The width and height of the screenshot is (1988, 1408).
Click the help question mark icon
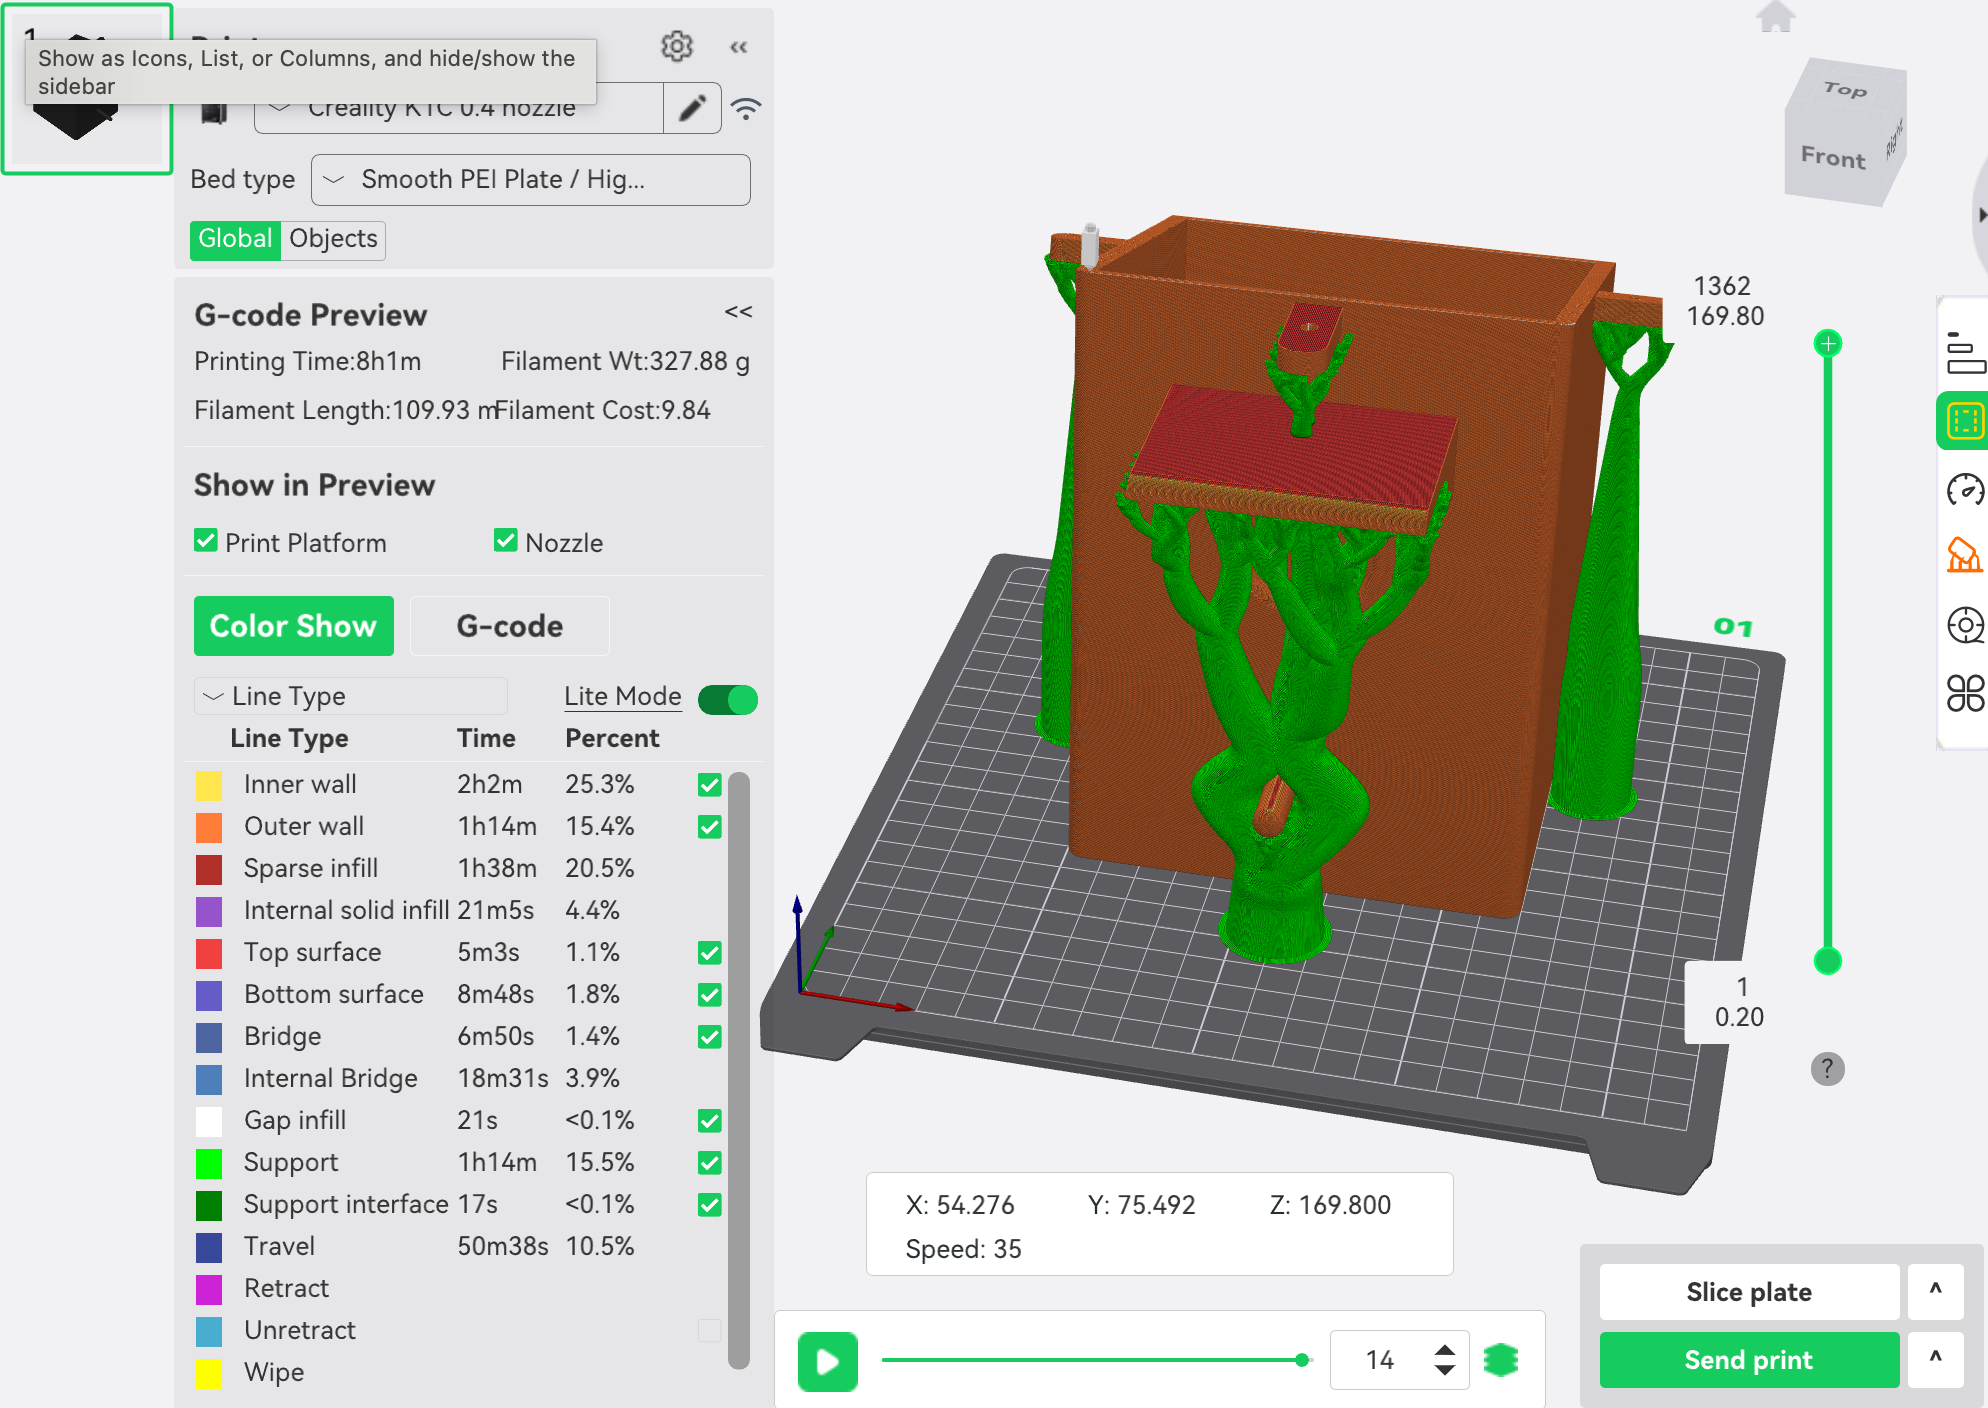(1827, 1069)
